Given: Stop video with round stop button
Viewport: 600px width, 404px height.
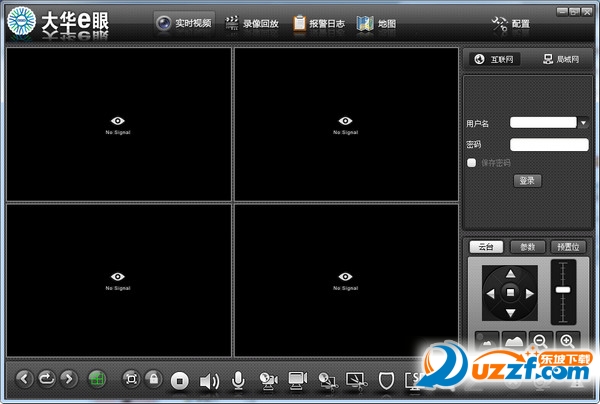Looking at the screenshot, I should pyautogui.click(x=179, y=381).
